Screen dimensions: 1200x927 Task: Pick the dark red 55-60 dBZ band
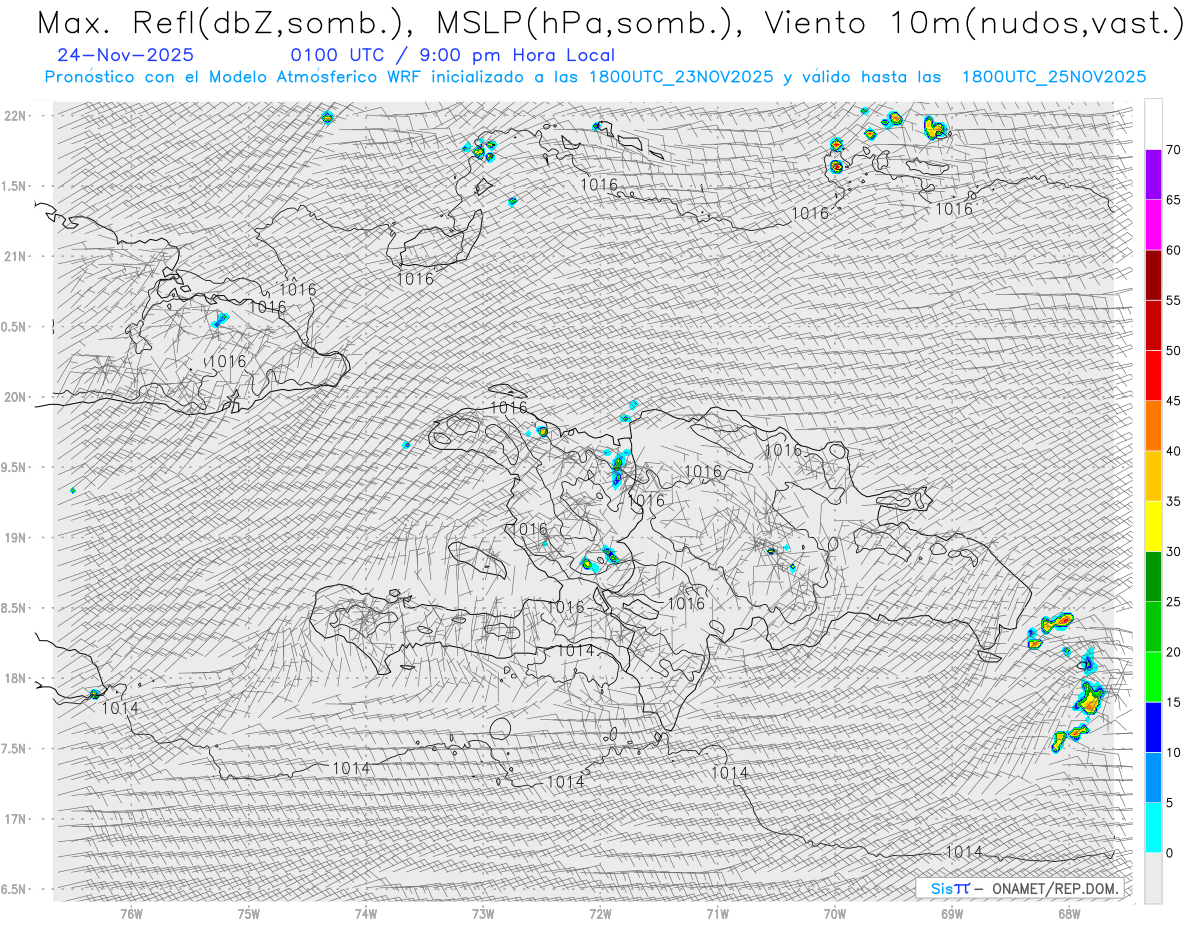pos(1153,275)
